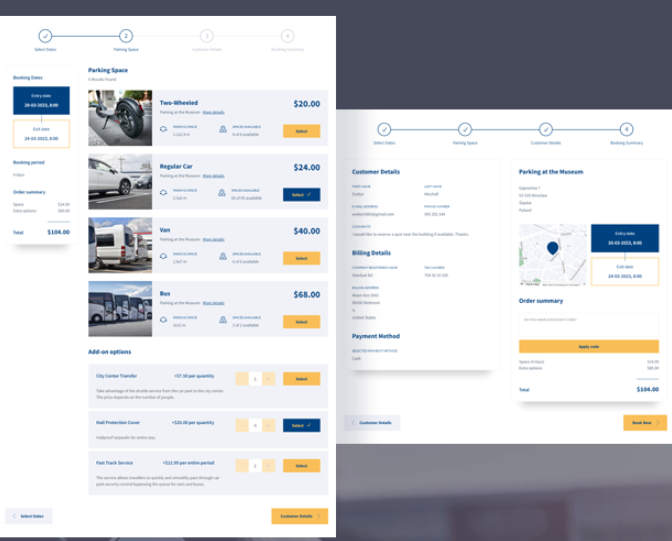The width and height of the screenshot is (672, 541).
Task: Click the Parking Space checkmark step in the summary panel
Action: (465, 129)
